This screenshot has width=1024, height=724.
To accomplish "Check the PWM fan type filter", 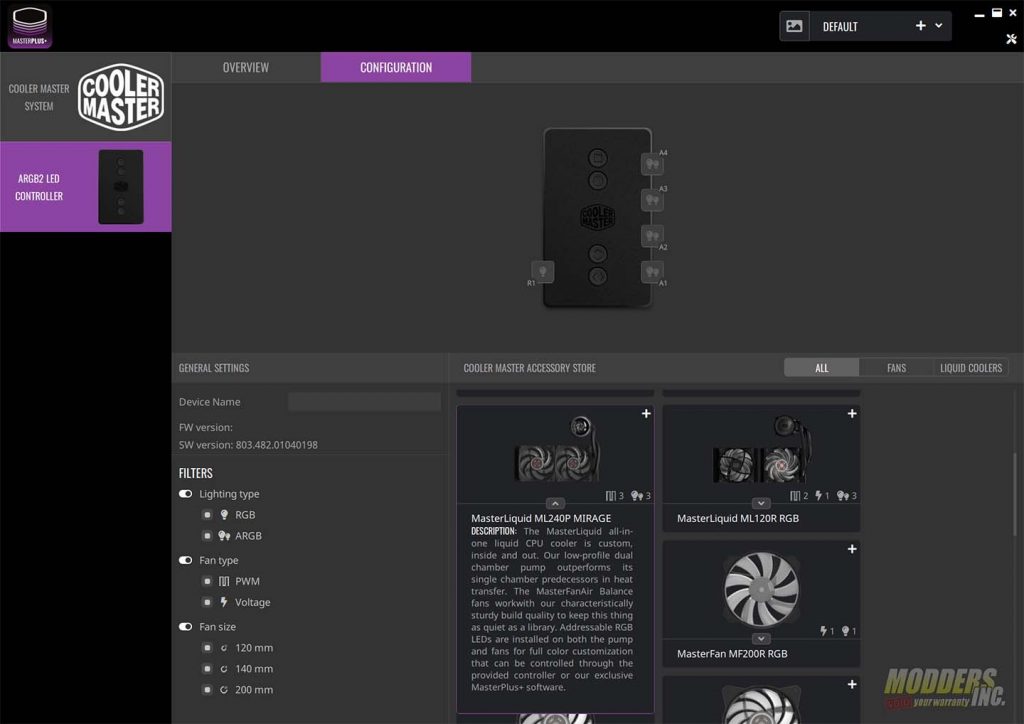I will [x=207, y=581].
